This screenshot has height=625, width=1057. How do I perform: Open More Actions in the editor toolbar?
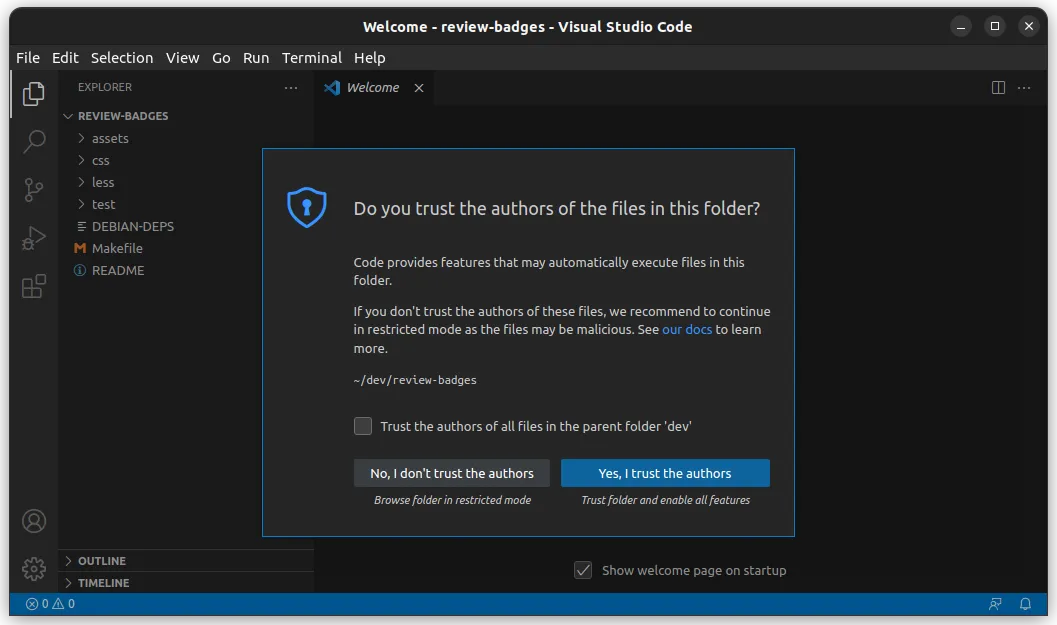(x=1023, y=88)
